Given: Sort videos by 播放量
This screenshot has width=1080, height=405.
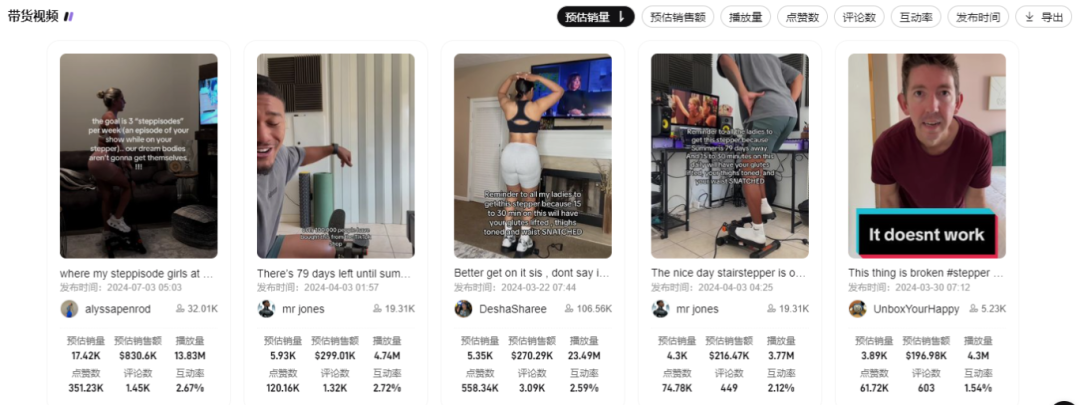Looking at the screenshot, I should coord(745,17).
